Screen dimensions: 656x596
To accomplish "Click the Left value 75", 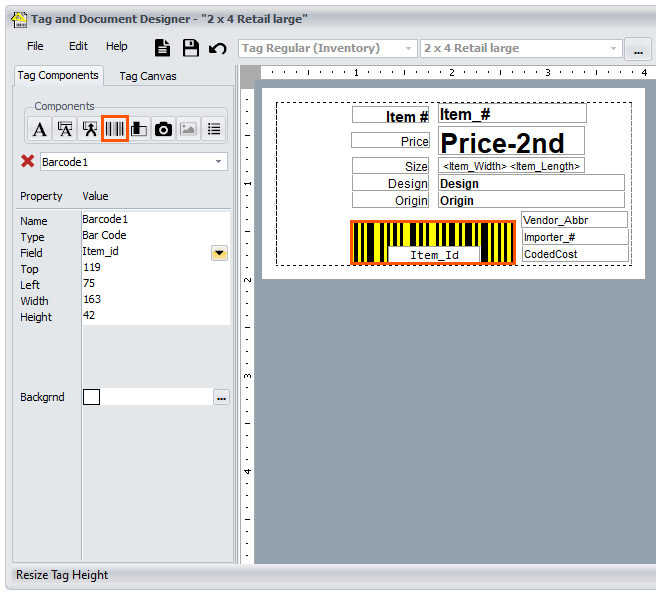I will tap(156, 283).
